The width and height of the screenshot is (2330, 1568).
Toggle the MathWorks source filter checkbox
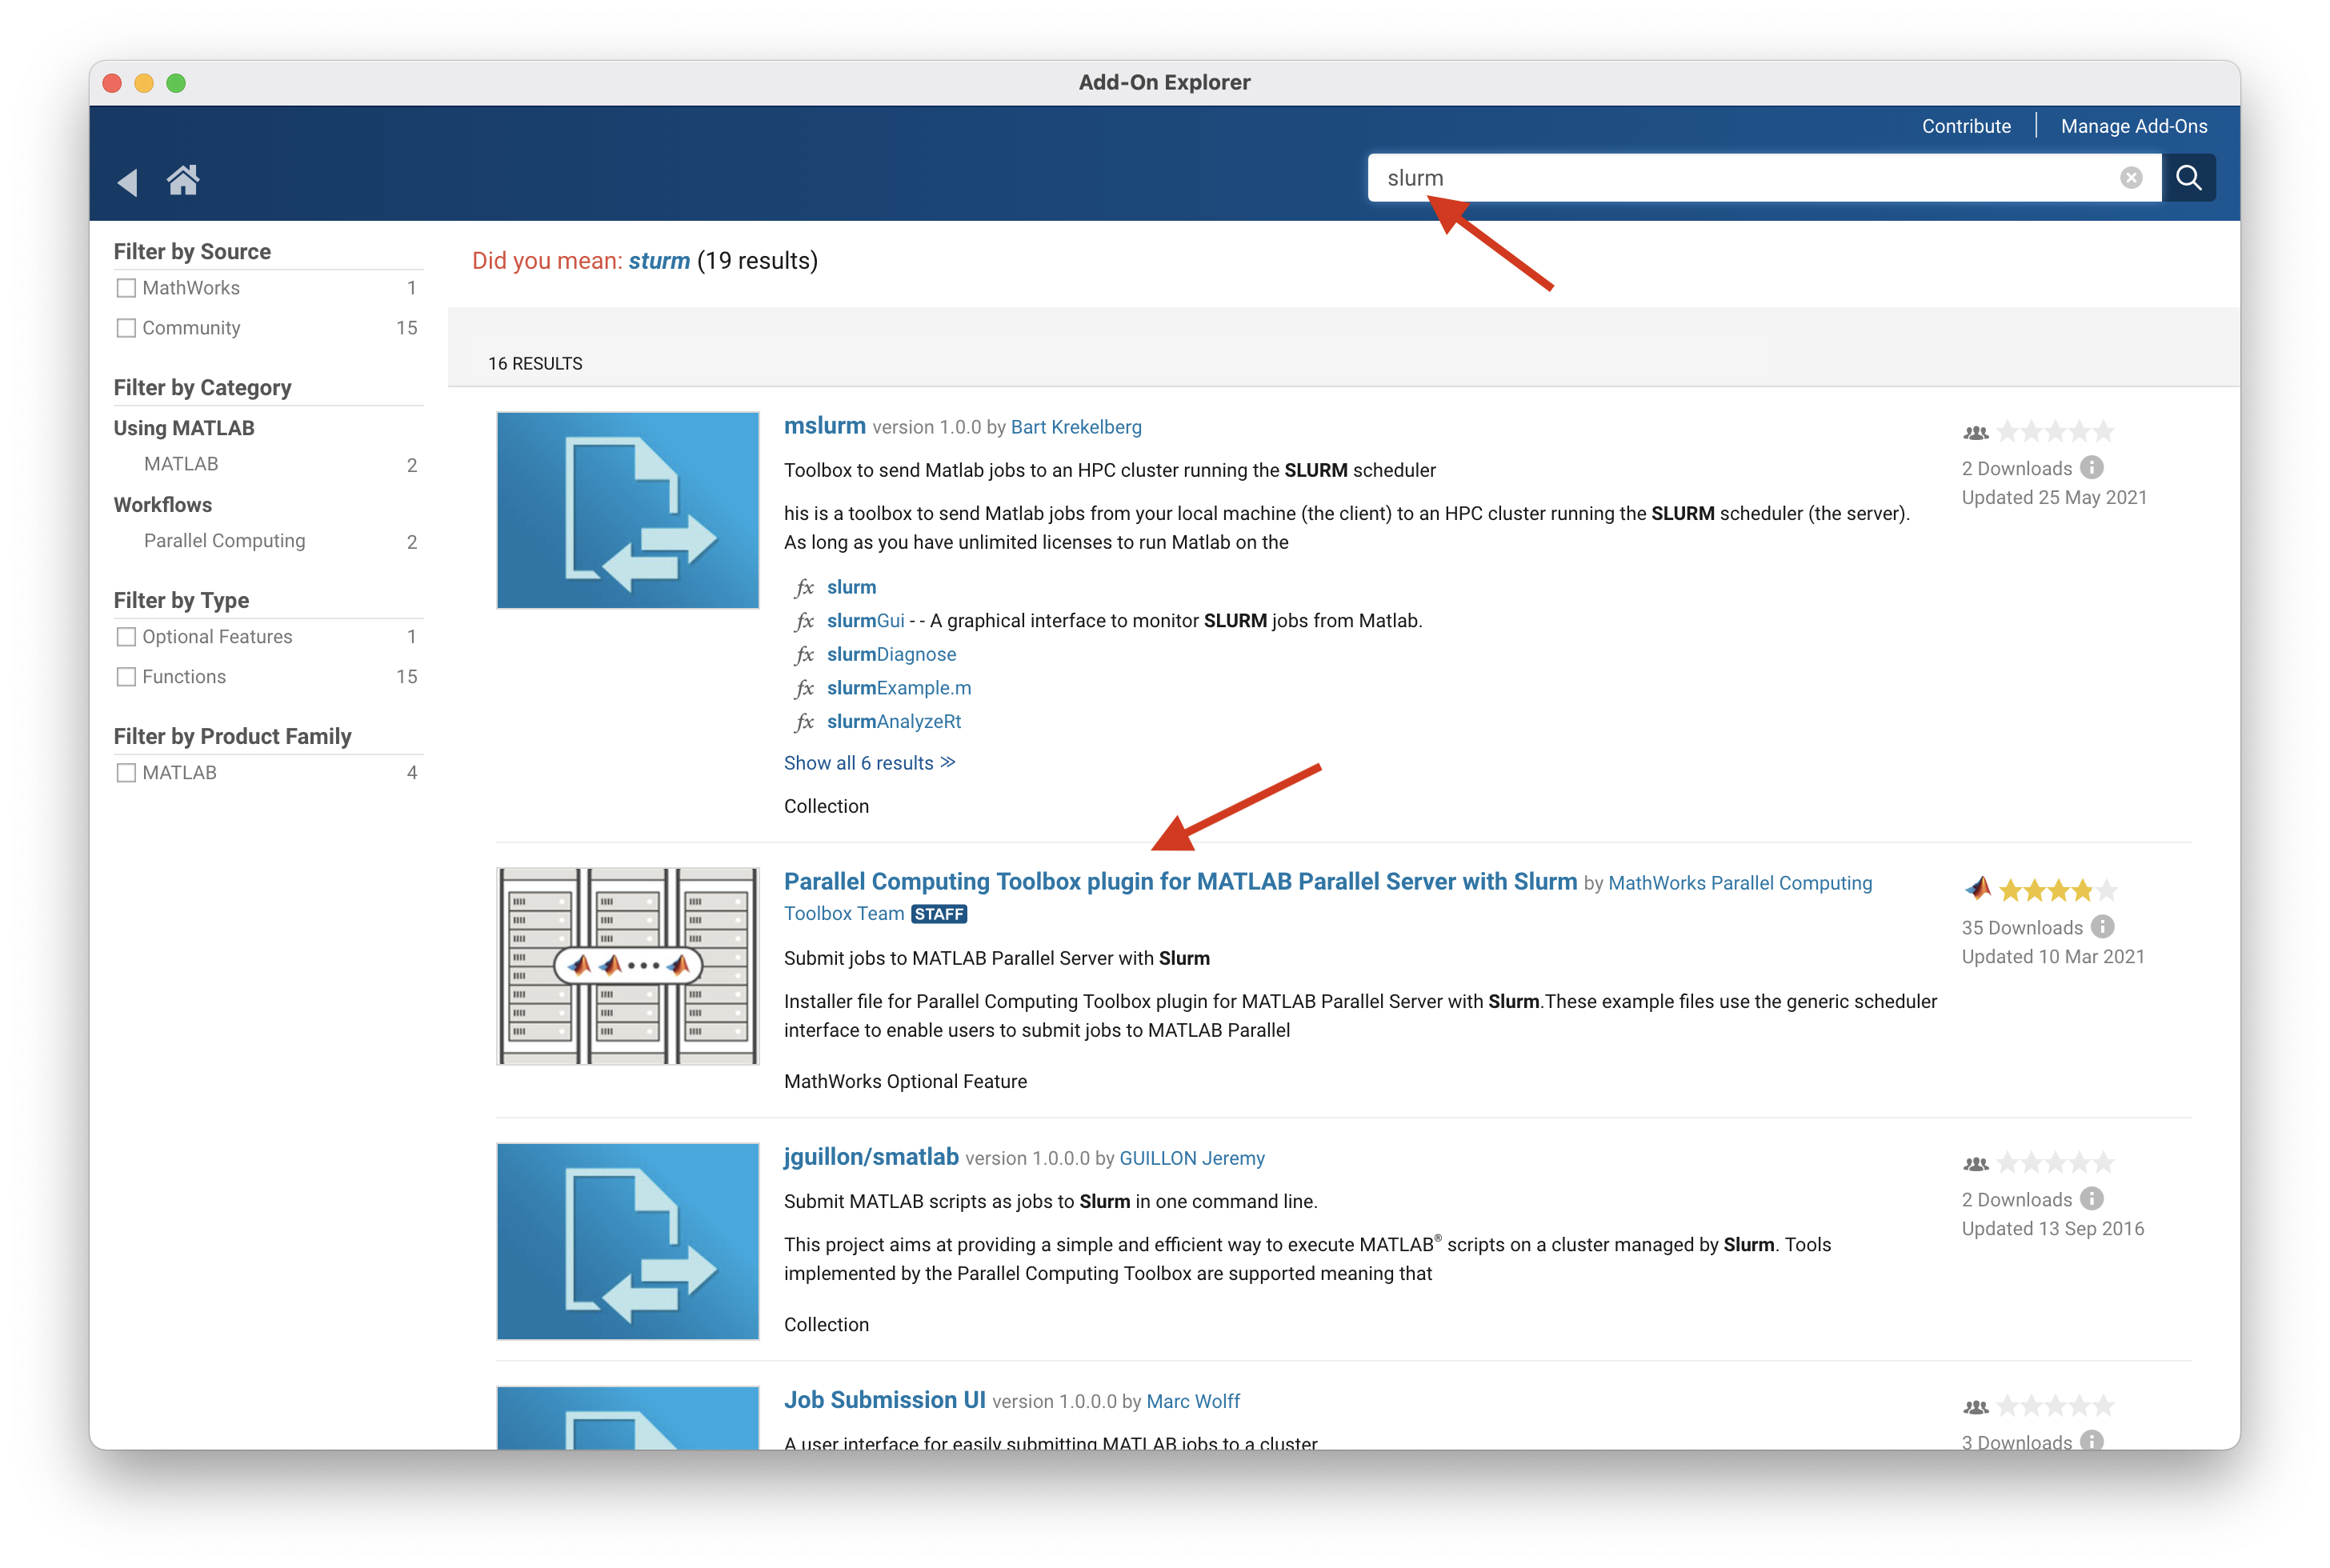pos(124,287)
